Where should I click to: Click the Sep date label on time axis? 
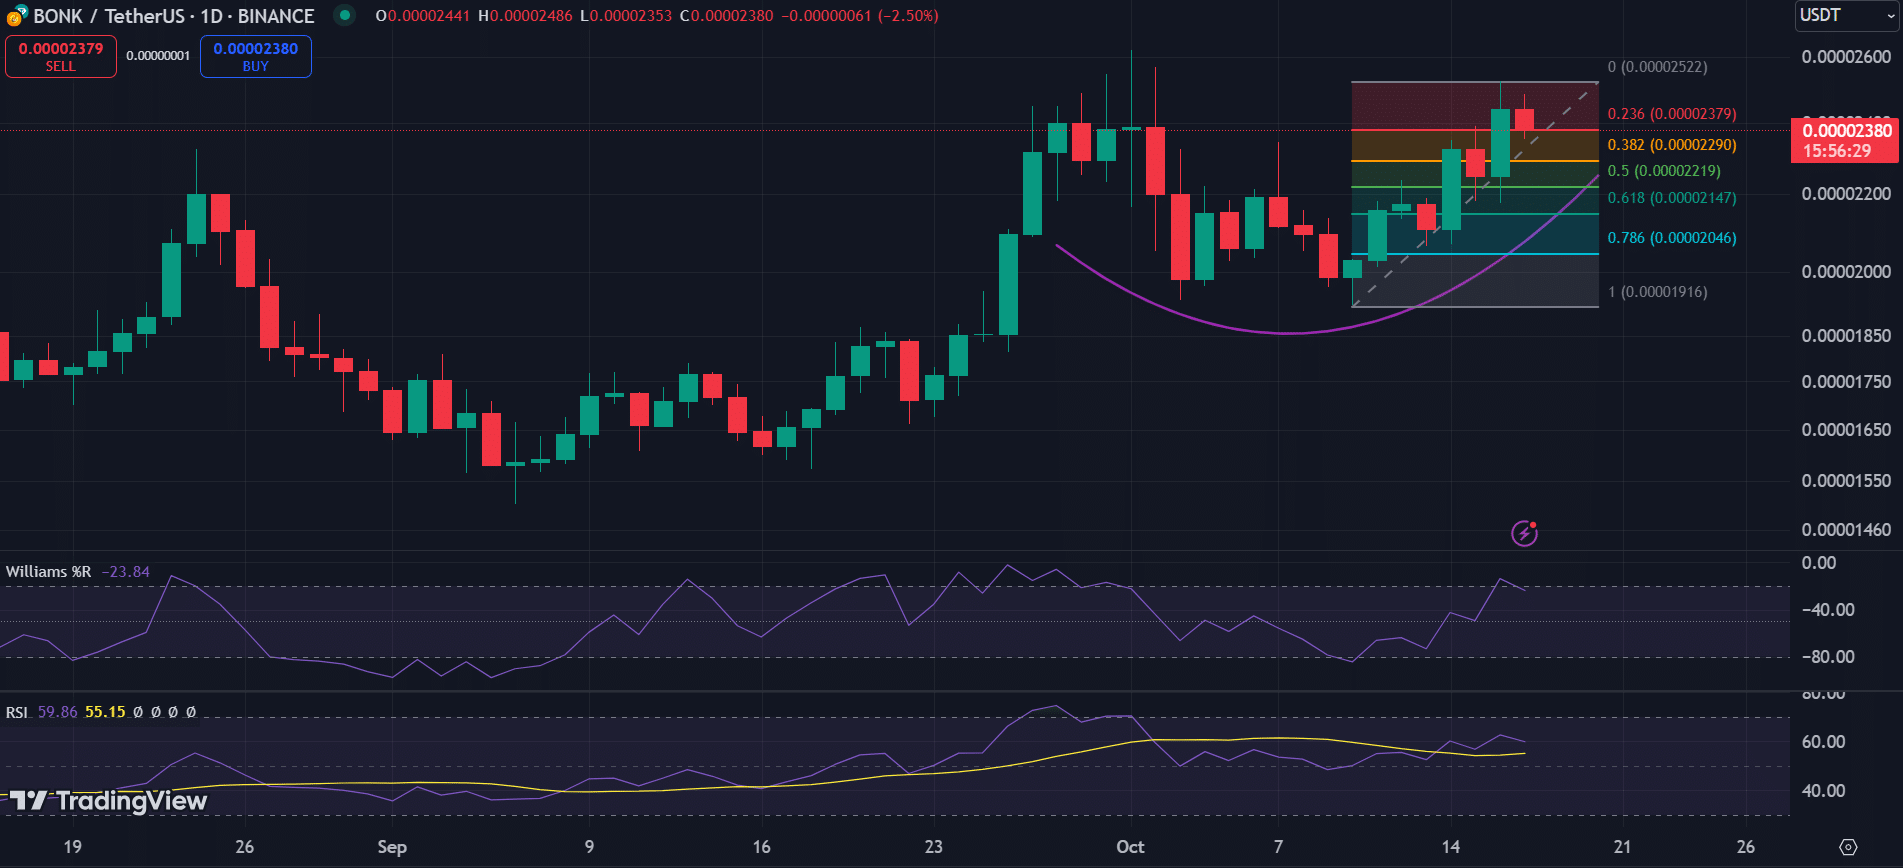pos(392,847)
